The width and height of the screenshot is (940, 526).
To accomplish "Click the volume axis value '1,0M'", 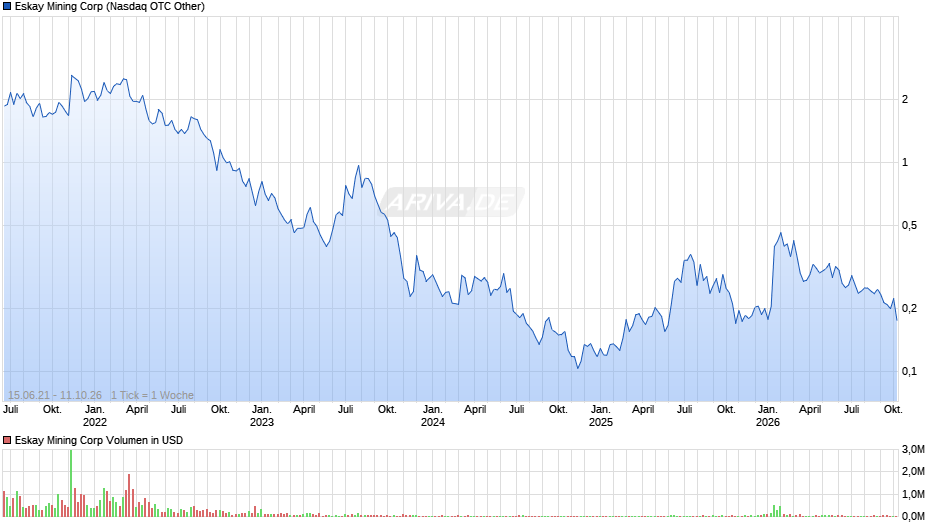I will [913, 494].
